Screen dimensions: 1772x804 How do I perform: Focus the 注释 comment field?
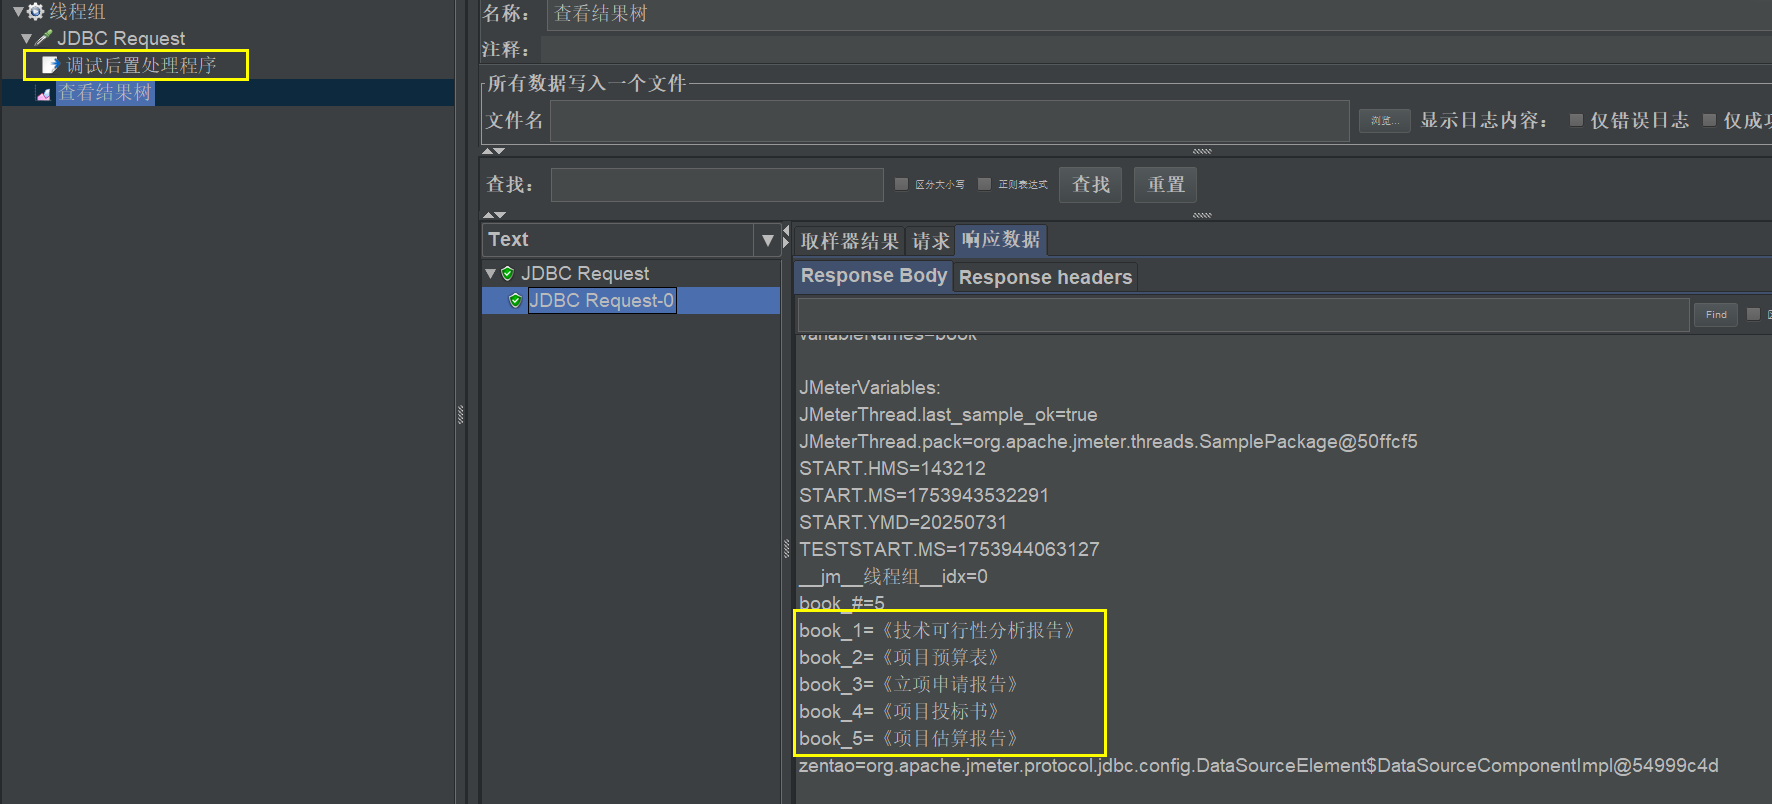(1157, 49)
